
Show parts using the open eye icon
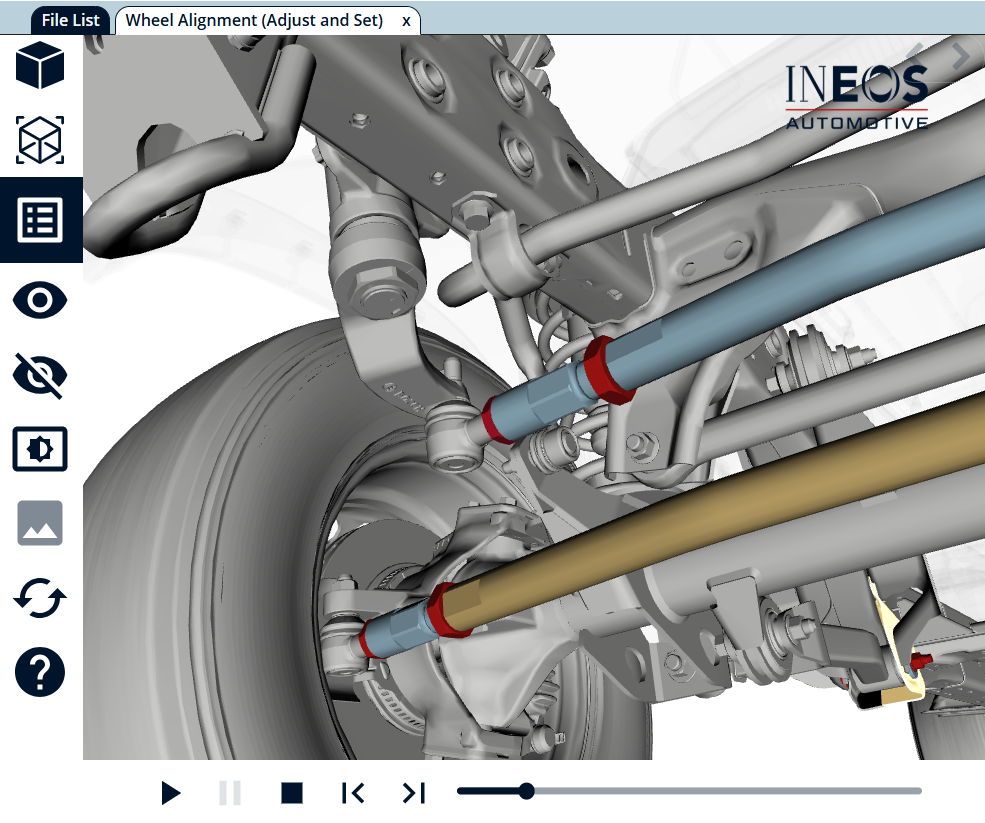click(40, 299)
